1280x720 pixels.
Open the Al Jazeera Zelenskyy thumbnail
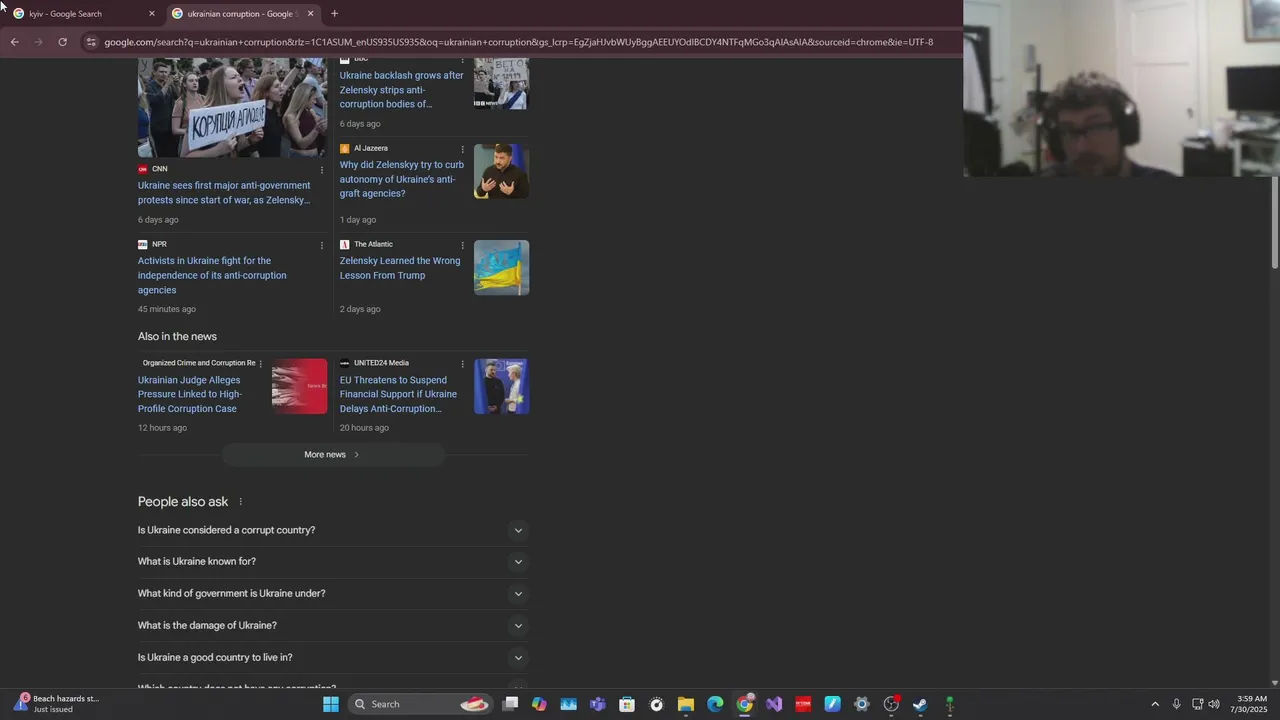click(x=501, y=171)
